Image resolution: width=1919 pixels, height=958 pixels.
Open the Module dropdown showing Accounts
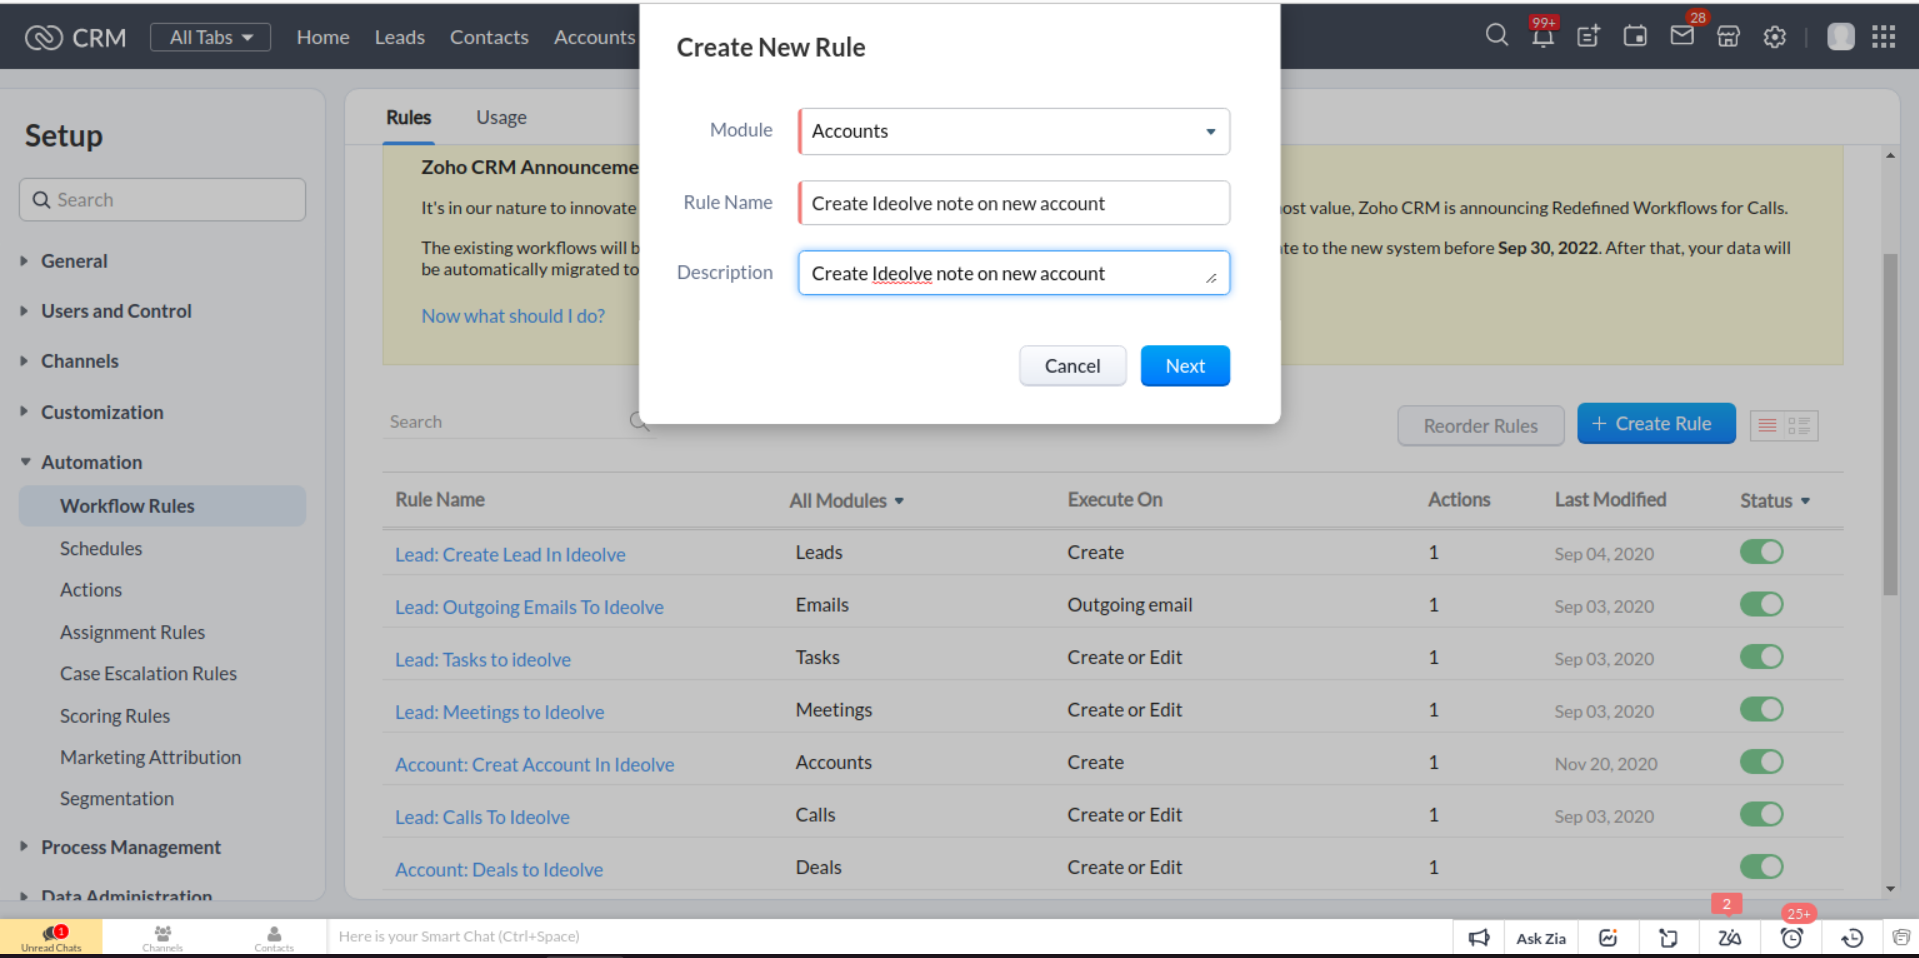click(x=1014, y=131)
